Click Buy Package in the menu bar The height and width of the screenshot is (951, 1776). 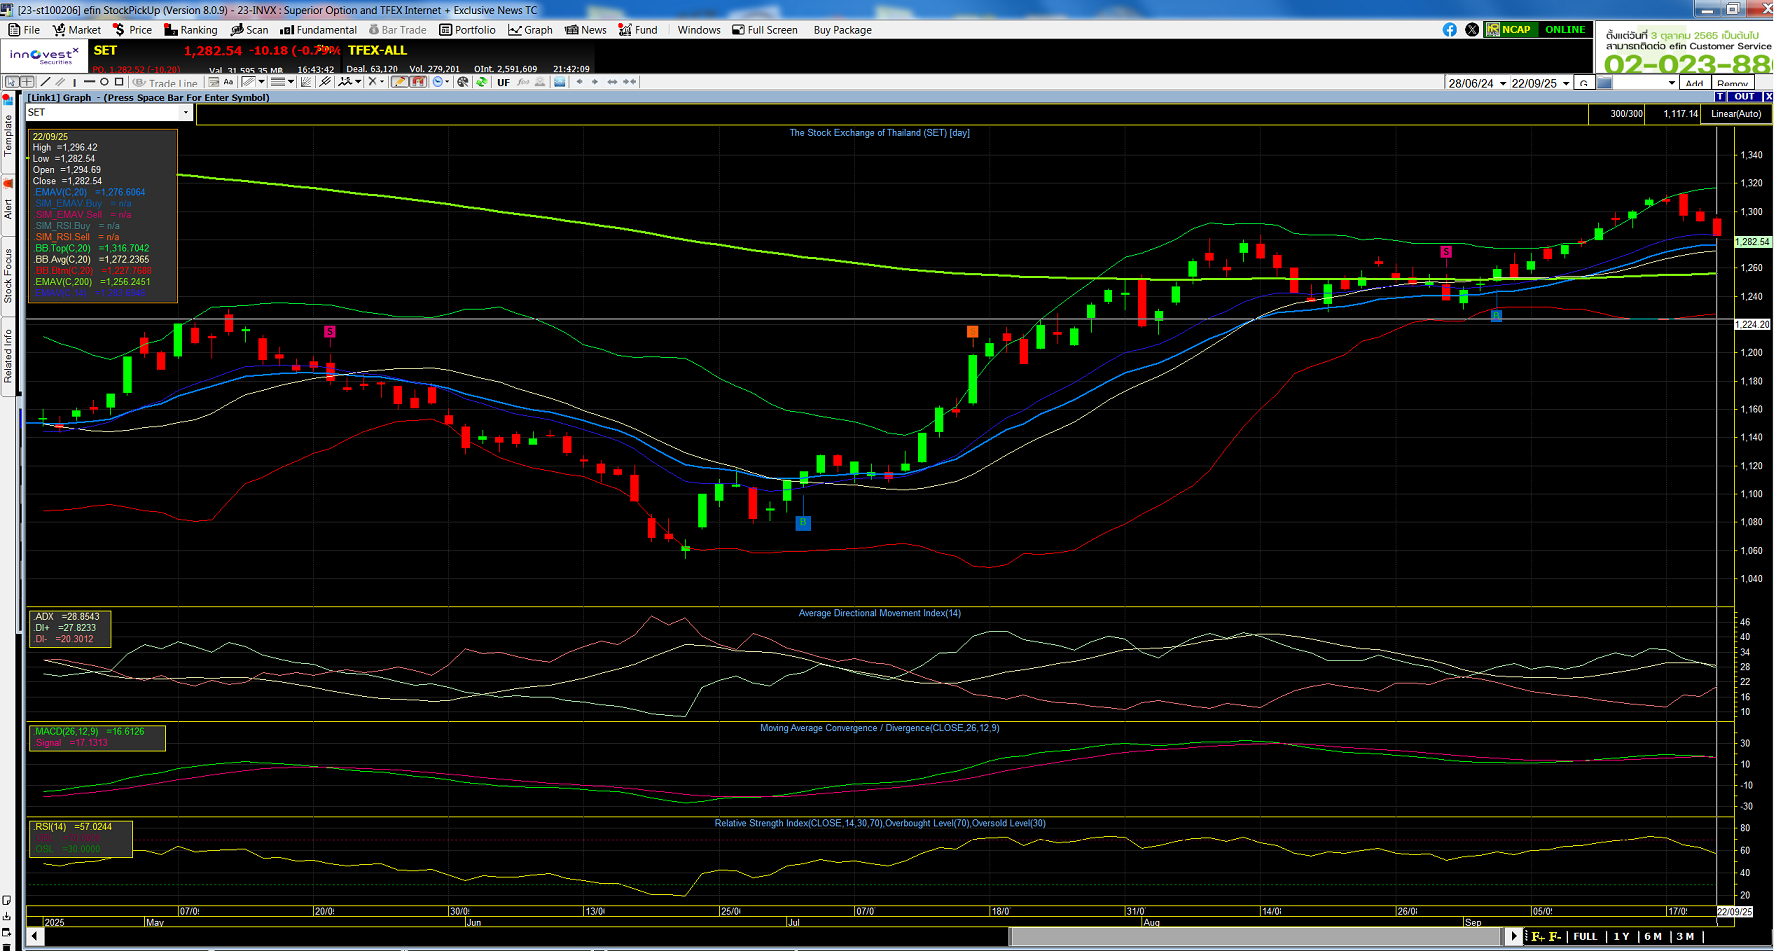tap(842, 30)
